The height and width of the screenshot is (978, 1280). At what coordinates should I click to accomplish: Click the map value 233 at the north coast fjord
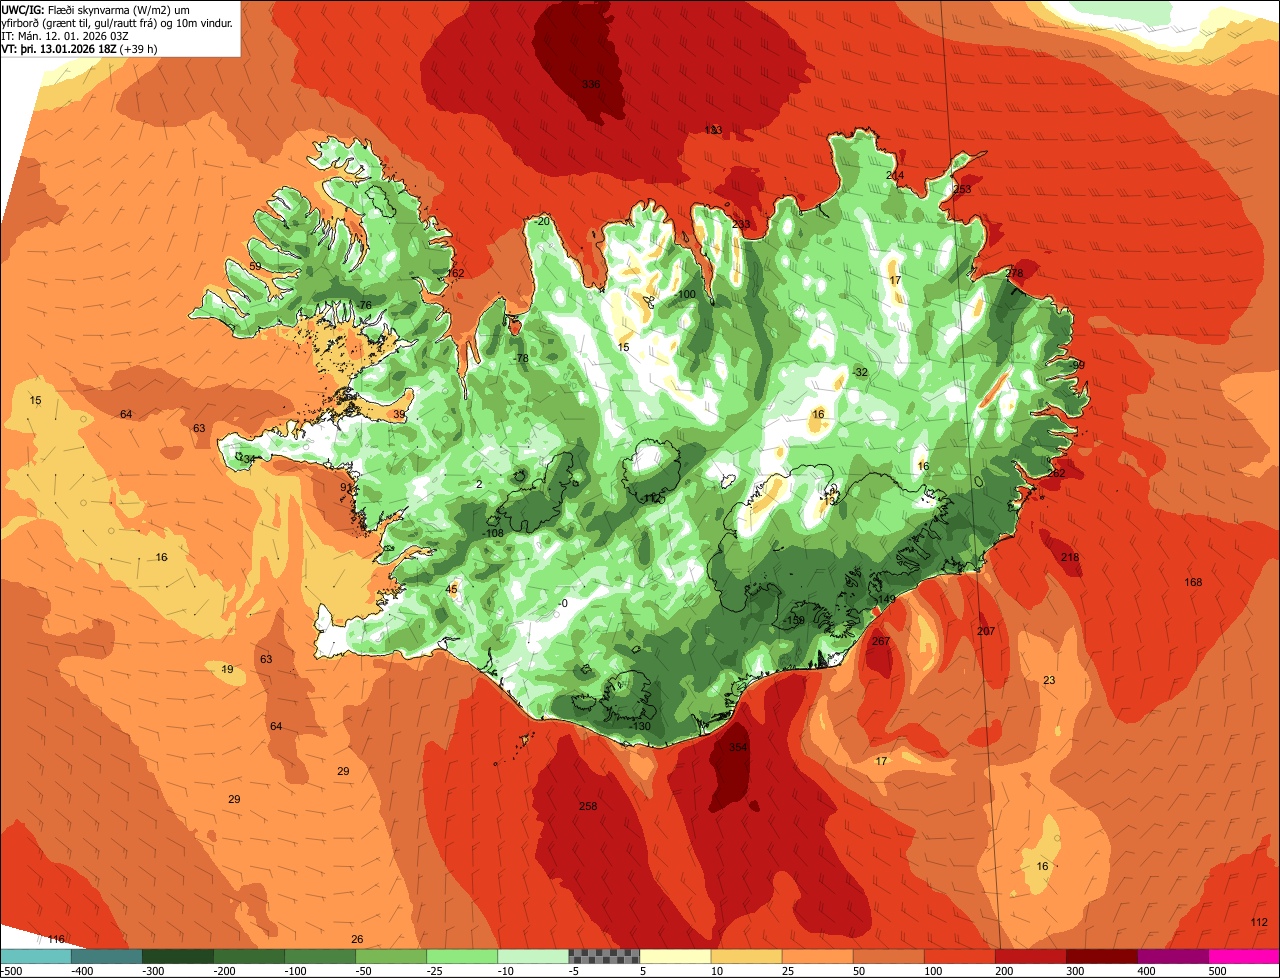click(741, 225)
